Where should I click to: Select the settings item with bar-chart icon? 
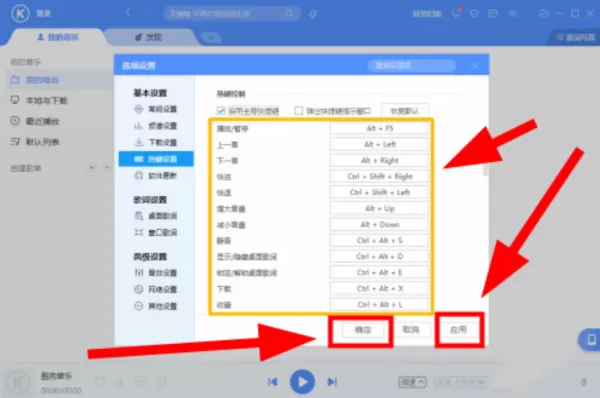[156, 126]
